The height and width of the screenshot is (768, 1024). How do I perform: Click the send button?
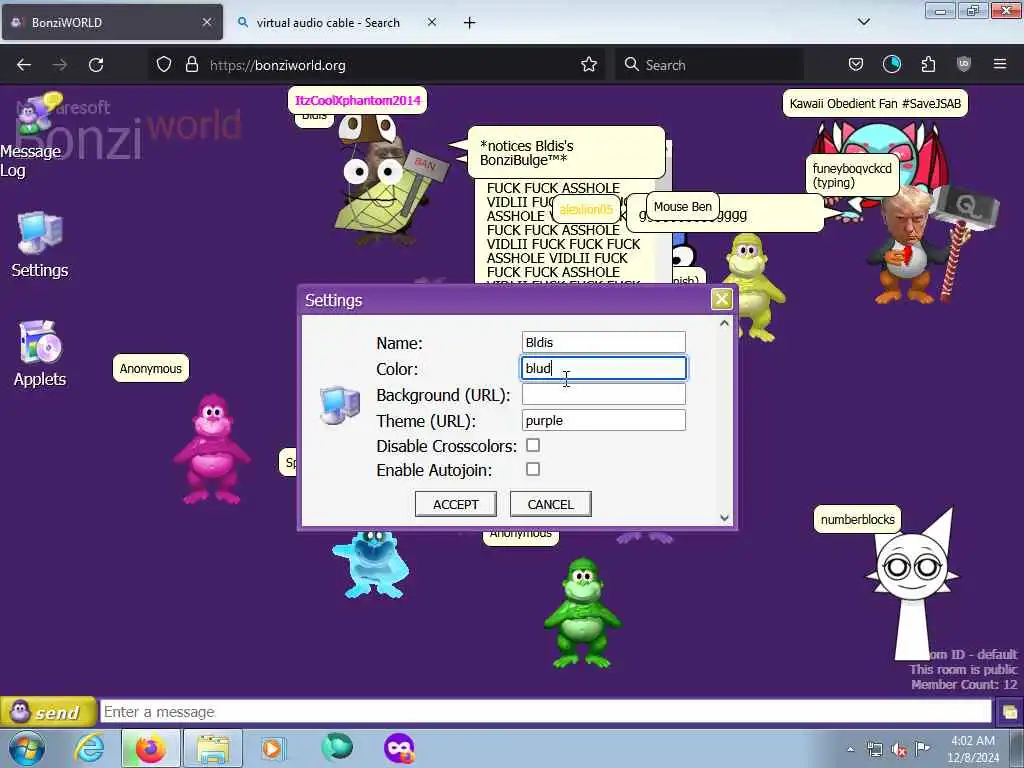[48, 712]
